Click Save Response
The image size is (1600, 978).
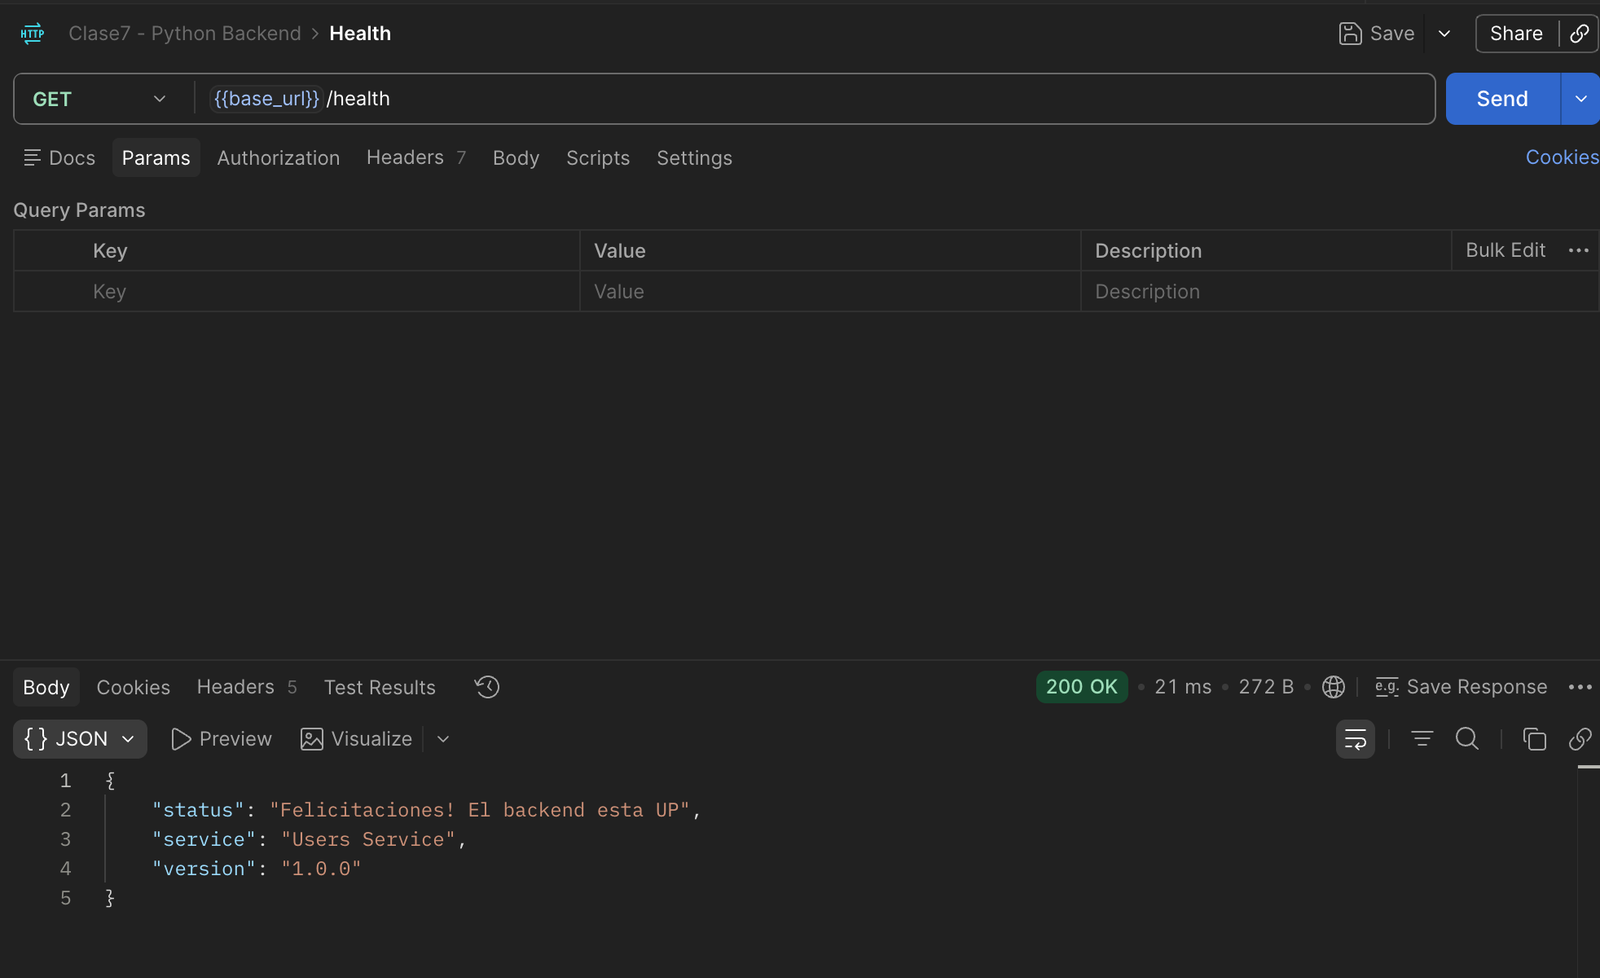tap(1461, 687)
